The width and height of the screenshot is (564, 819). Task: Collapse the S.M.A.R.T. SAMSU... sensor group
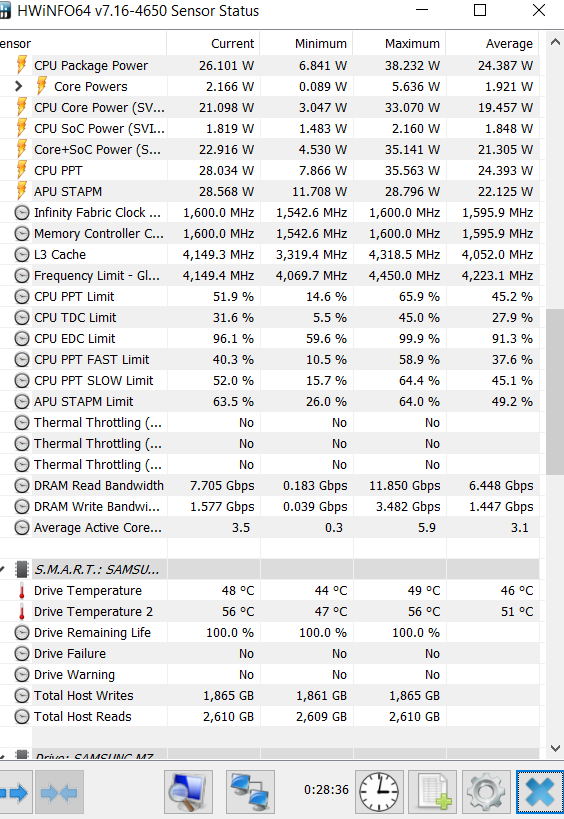click(2, 569)
